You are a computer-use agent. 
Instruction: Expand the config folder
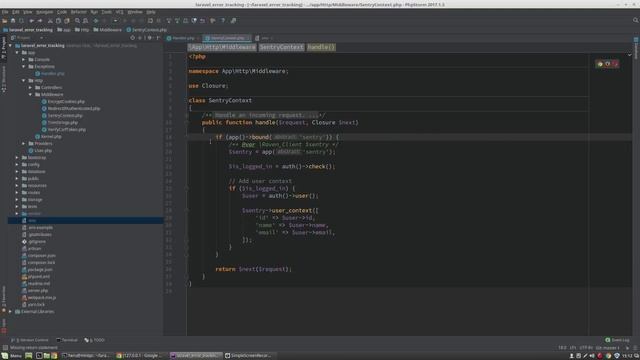[x=17, y=164]
